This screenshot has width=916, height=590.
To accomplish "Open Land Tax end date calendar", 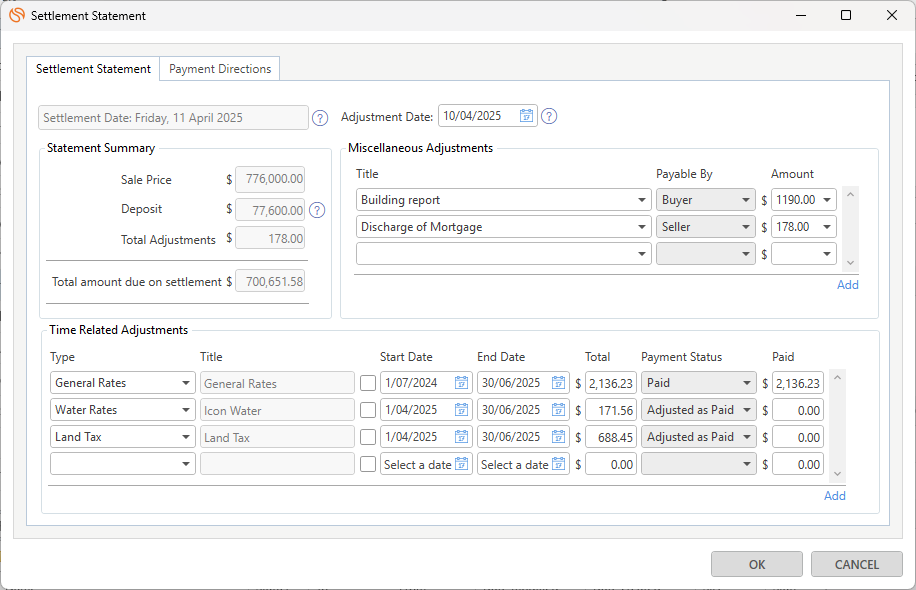I will point(558,437).
